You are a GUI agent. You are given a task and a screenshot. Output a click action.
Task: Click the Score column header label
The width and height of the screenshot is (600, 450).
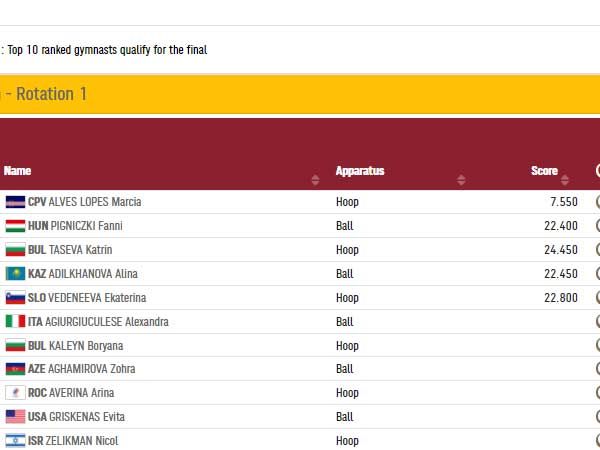[544, 171]
